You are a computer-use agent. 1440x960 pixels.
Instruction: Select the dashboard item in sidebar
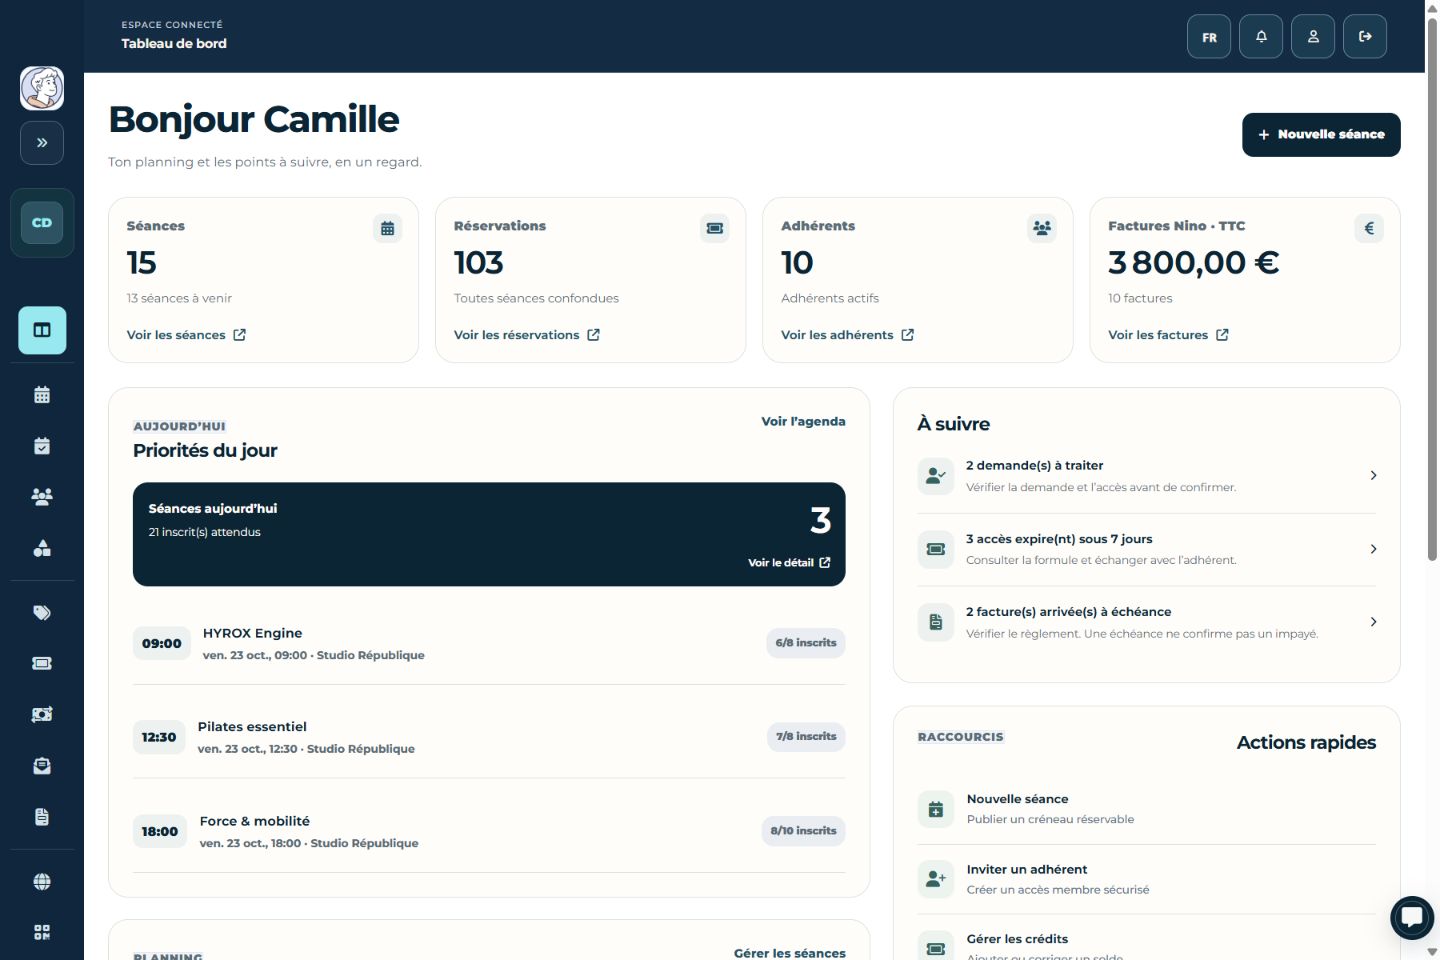pos(42,330)
